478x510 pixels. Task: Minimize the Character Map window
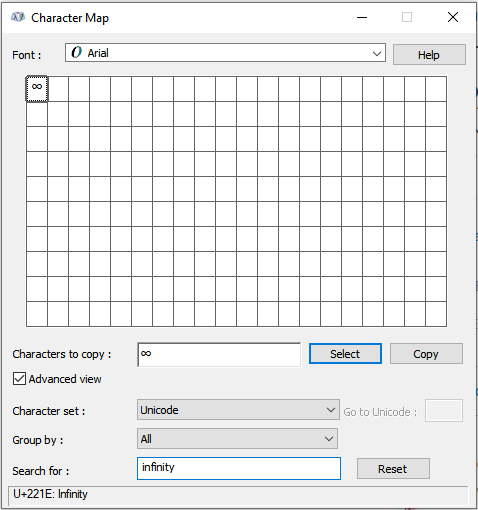[362, 17]
